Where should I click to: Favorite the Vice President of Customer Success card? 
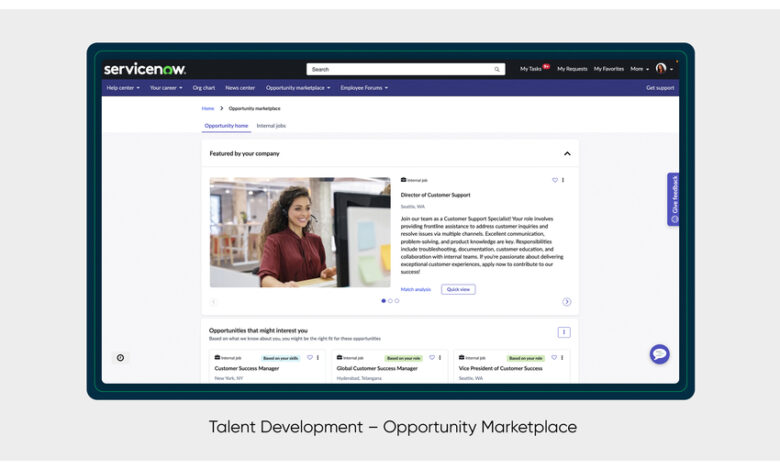coord(554,358)
